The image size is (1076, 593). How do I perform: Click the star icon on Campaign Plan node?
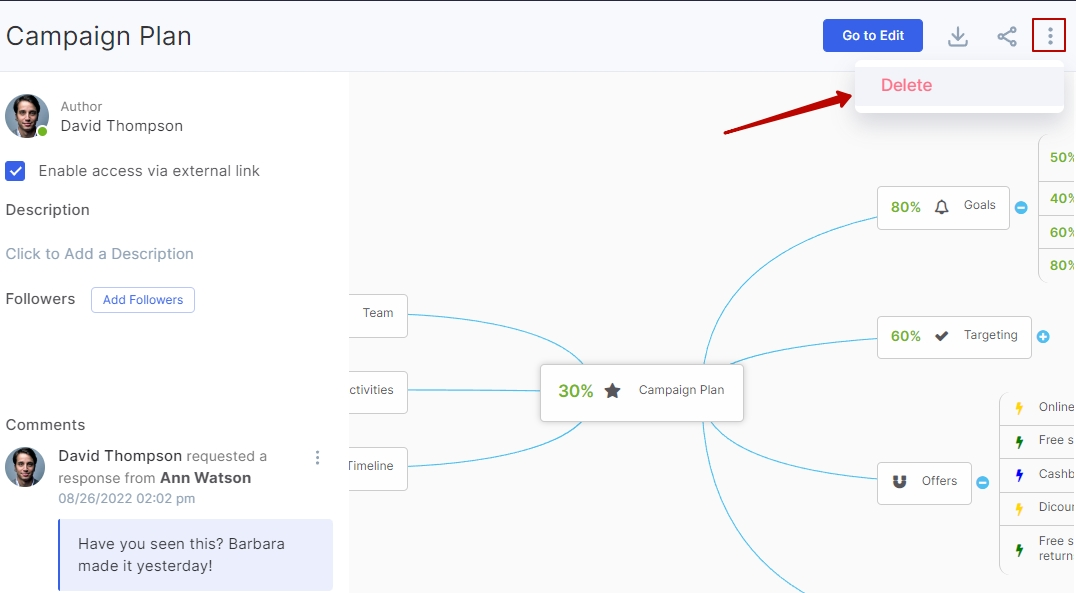[x=613, y=391]
